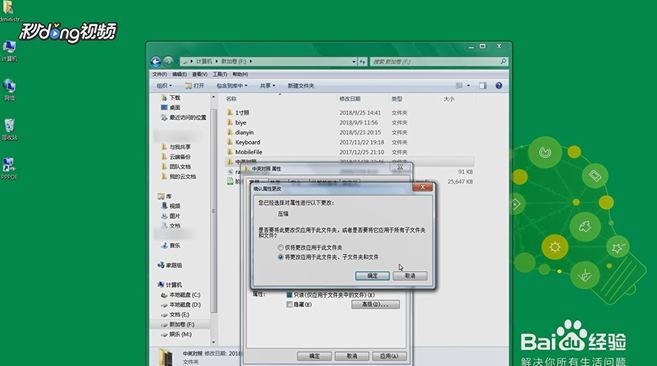Image resolution: width=657 pixels, height=366 pixels.
Task: Open the 组织 dropdown menu
Action: pos(164,86)
